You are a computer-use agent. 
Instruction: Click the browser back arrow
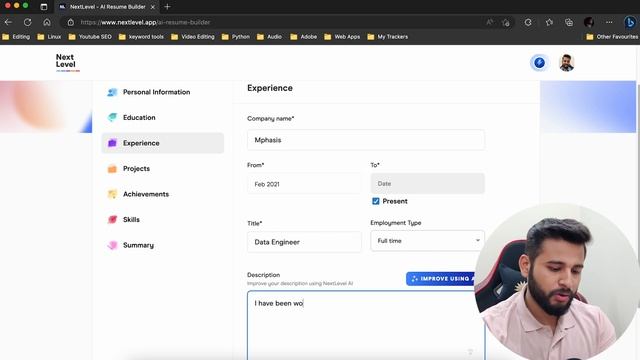point(8,22)
